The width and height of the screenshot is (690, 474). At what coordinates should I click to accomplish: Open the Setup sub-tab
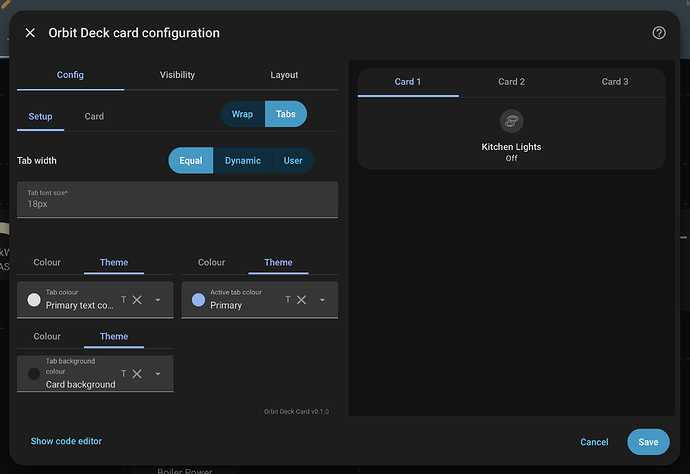(x=40, y=117)
